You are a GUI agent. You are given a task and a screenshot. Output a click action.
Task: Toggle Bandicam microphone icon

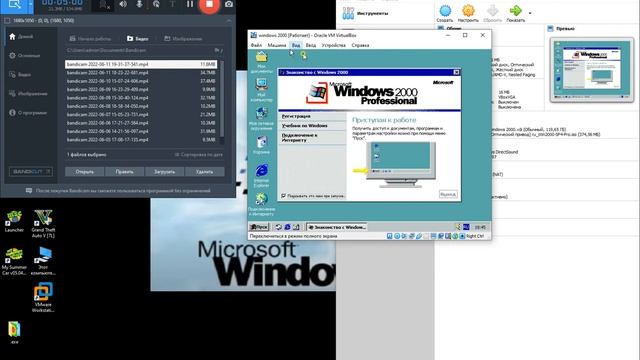click(139, 4)
